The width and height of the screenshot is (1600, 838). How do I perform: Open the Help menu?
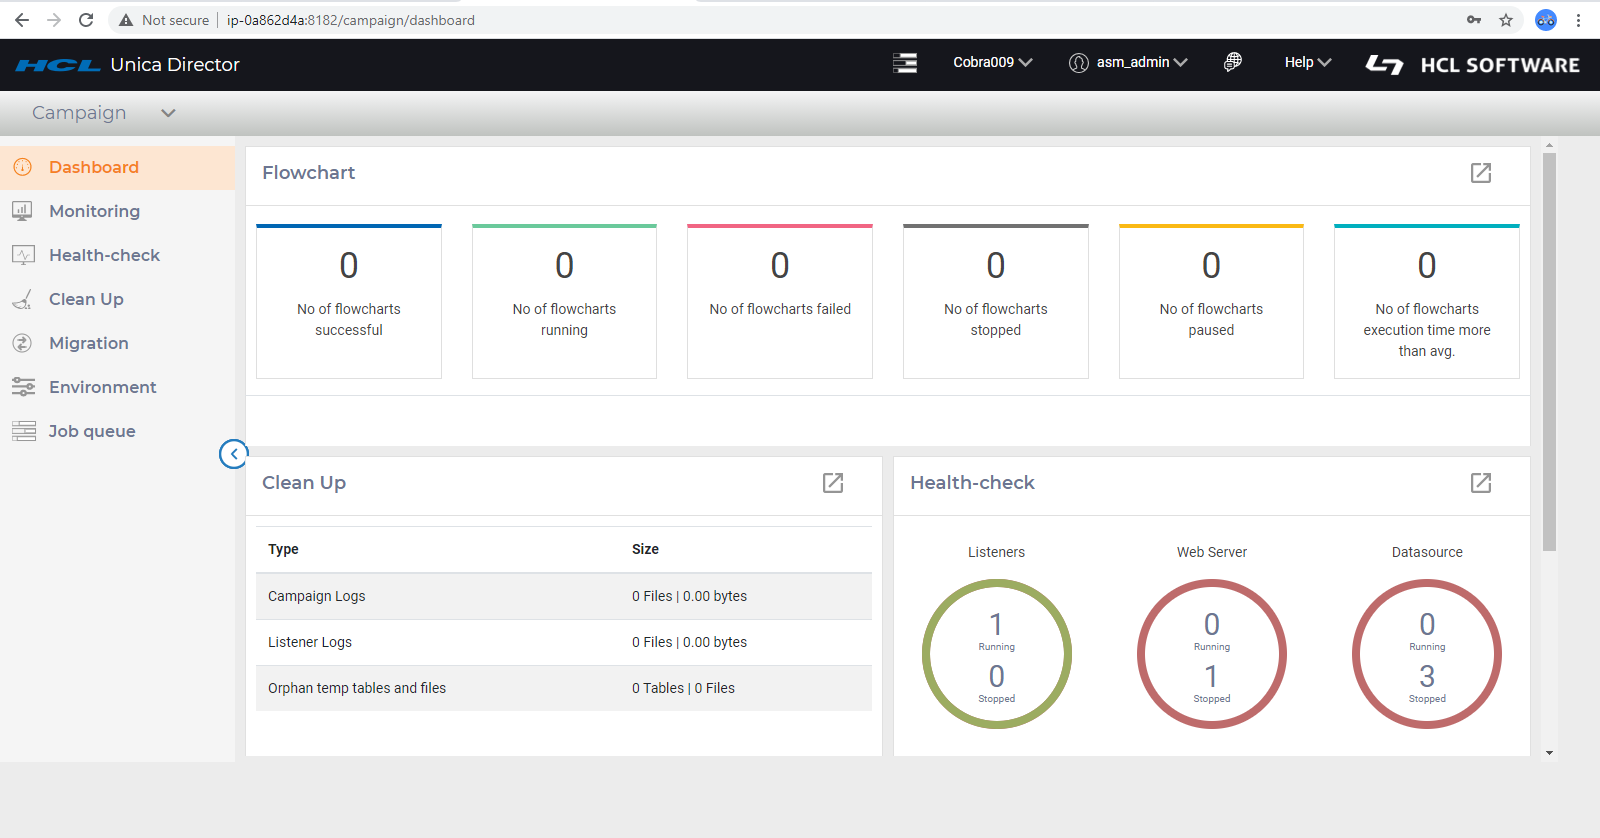[x=1307, y=62]
